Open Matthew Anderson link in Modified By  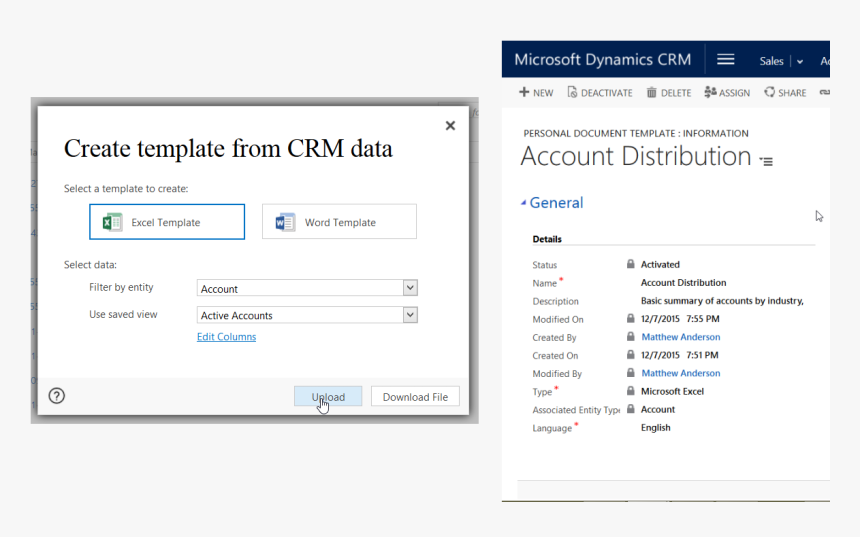coord(681,373)
